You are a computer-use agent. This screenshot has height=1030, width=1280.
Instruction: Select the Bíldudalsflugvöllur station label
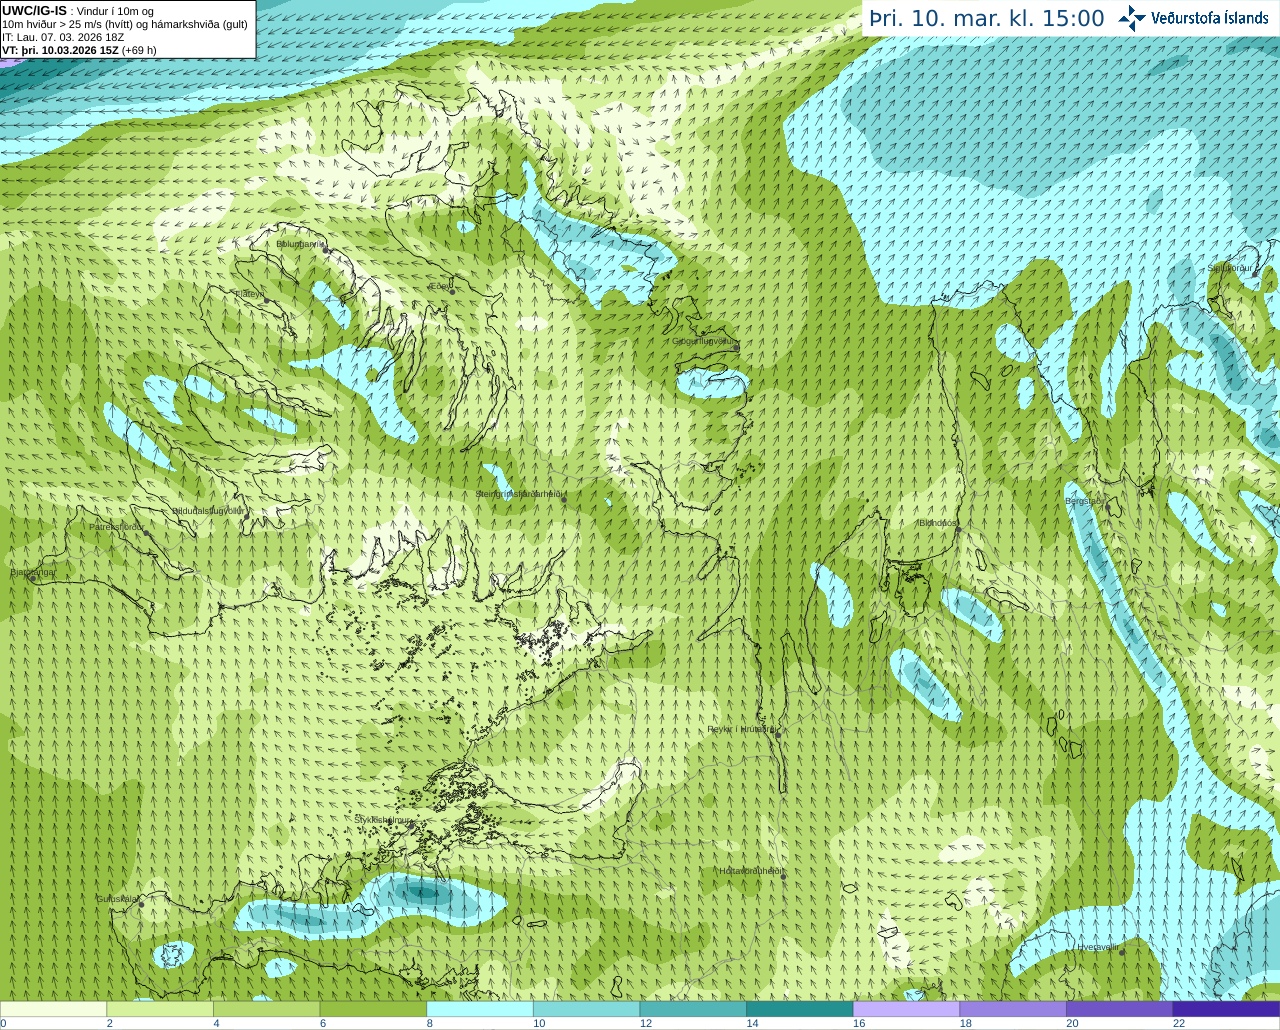[208, 510]
